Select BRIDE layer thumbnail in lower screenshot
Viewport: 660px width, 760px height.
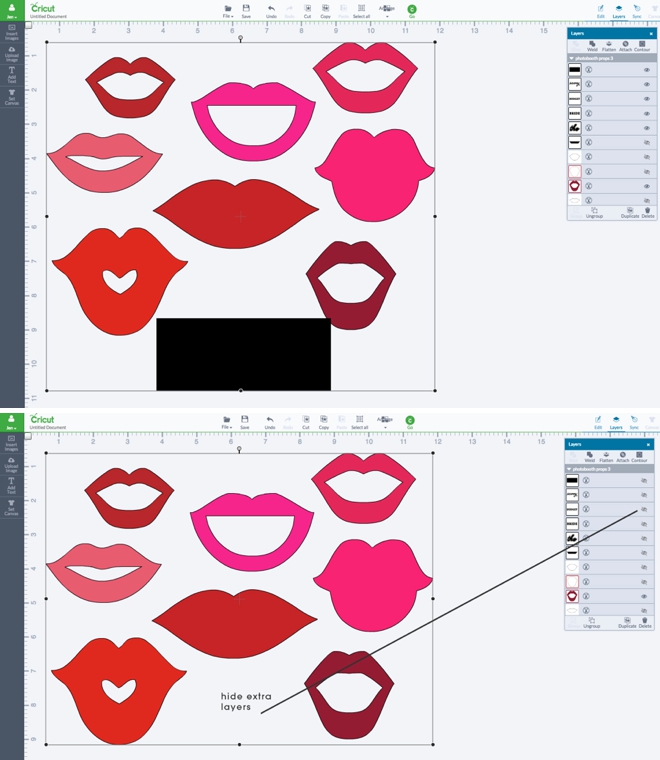[x=572, y=524]
